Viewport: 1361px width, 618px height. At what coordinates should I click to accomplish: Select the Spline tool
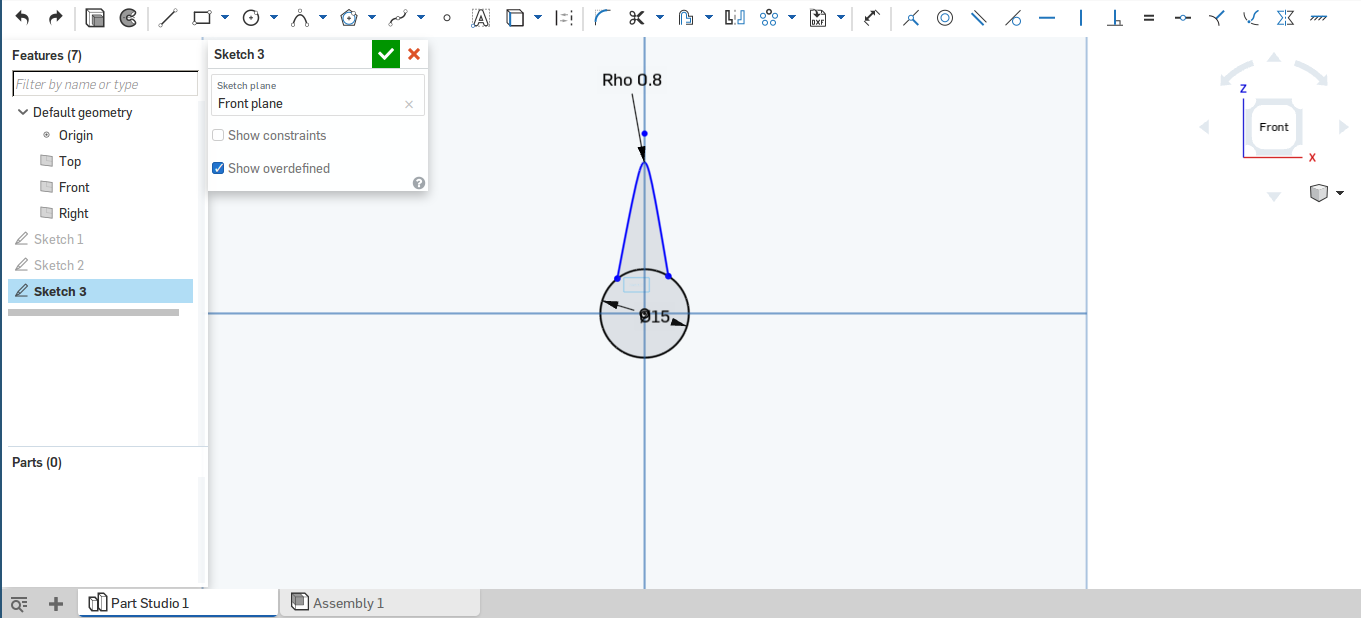coord(398,17)
